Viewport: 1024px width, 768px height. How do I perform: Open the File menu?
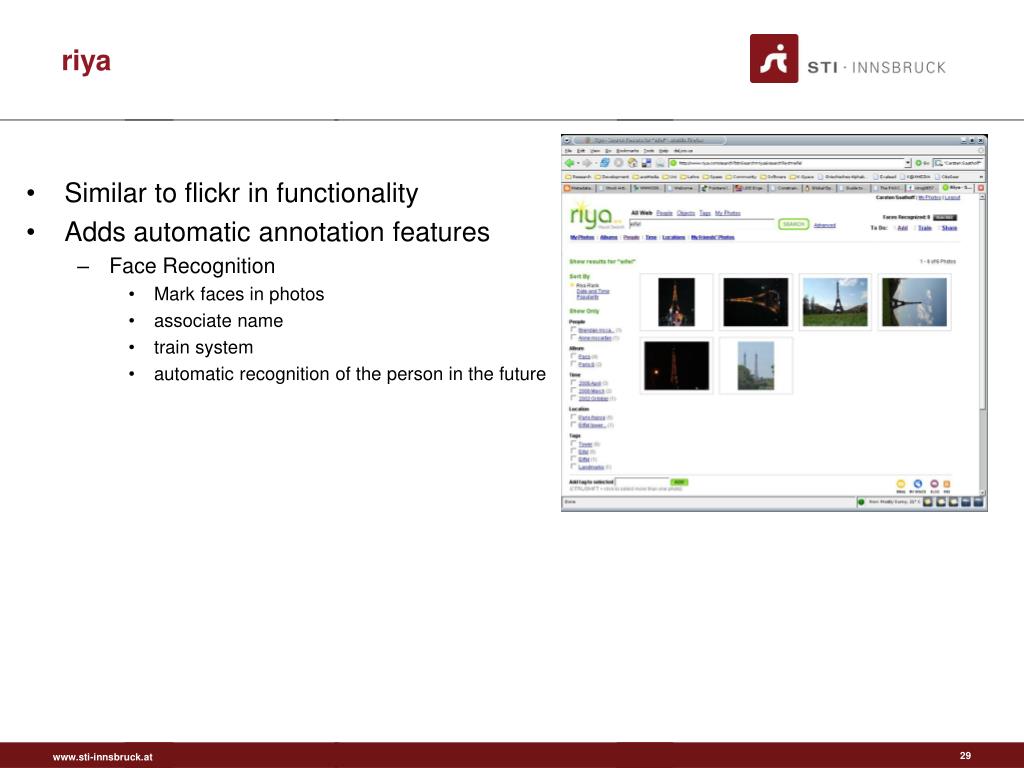568,151
